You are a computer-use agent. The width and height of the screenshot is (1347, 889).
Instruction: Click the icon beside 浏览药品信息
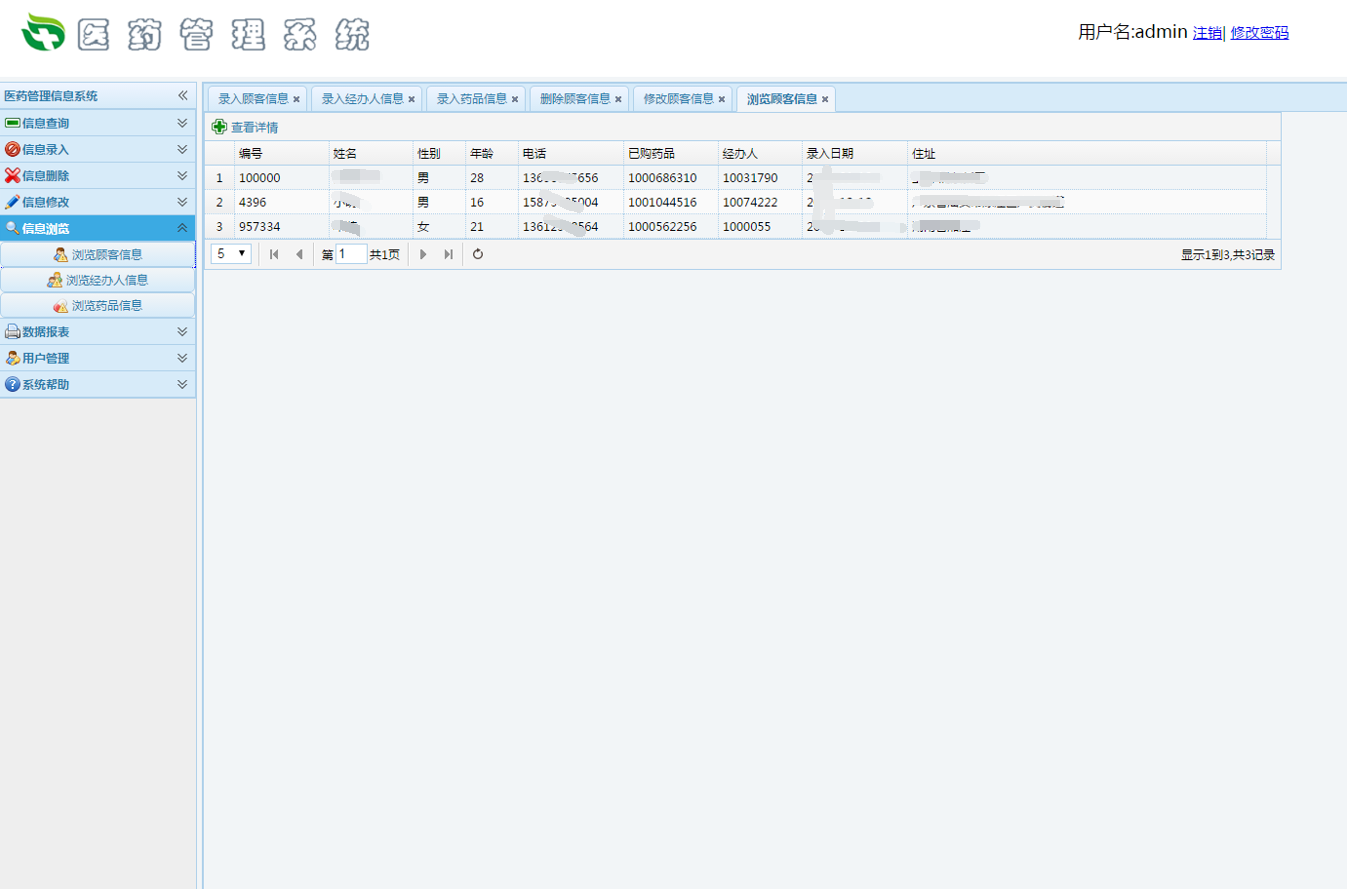click(60, 306)
